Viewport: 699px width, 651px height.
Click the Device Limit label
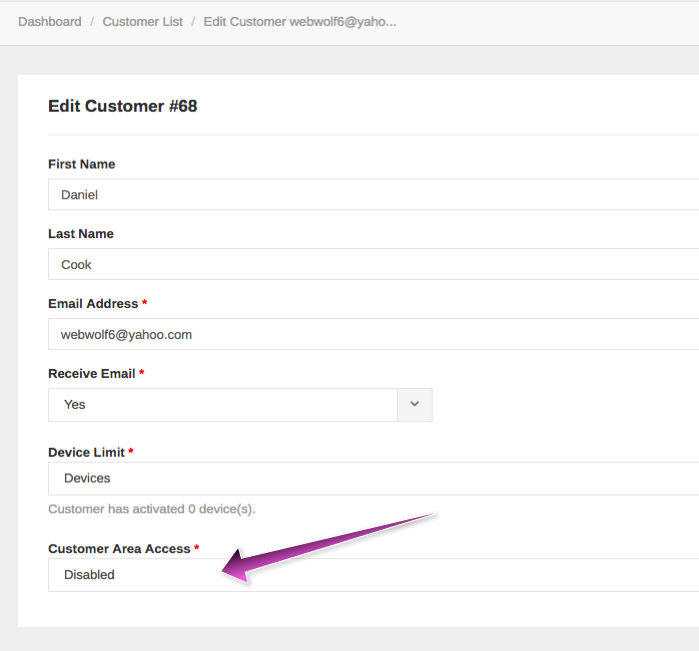click(x=86, y=452)
